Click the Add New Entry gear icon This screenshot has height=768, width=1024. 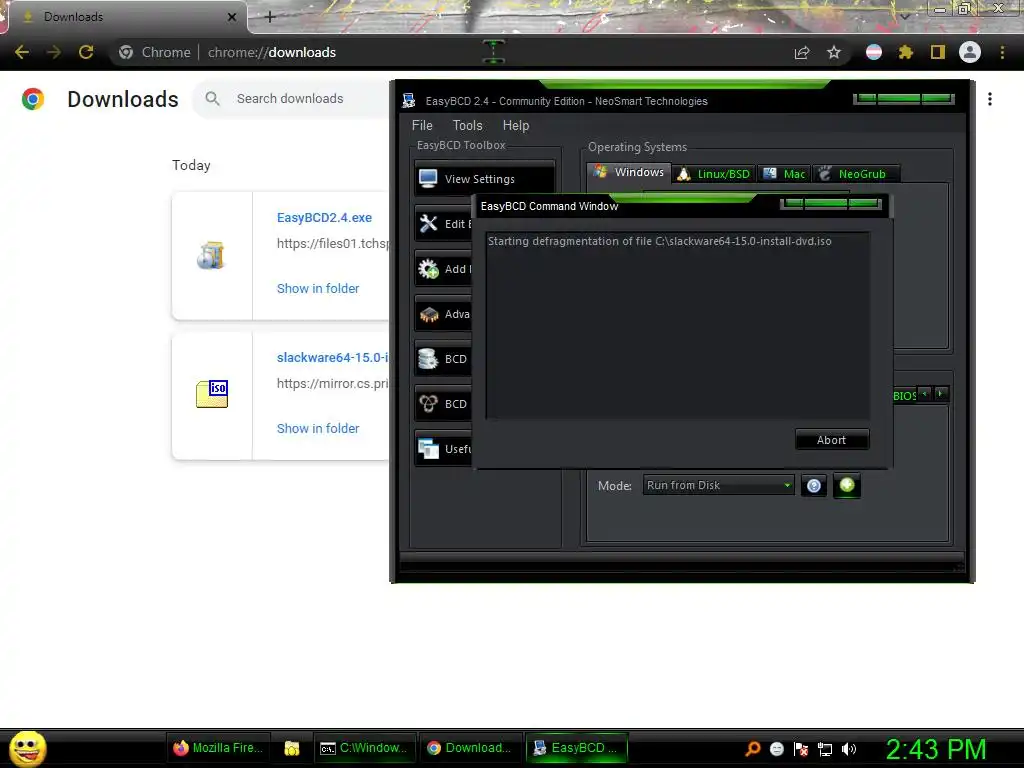(428, 268)
